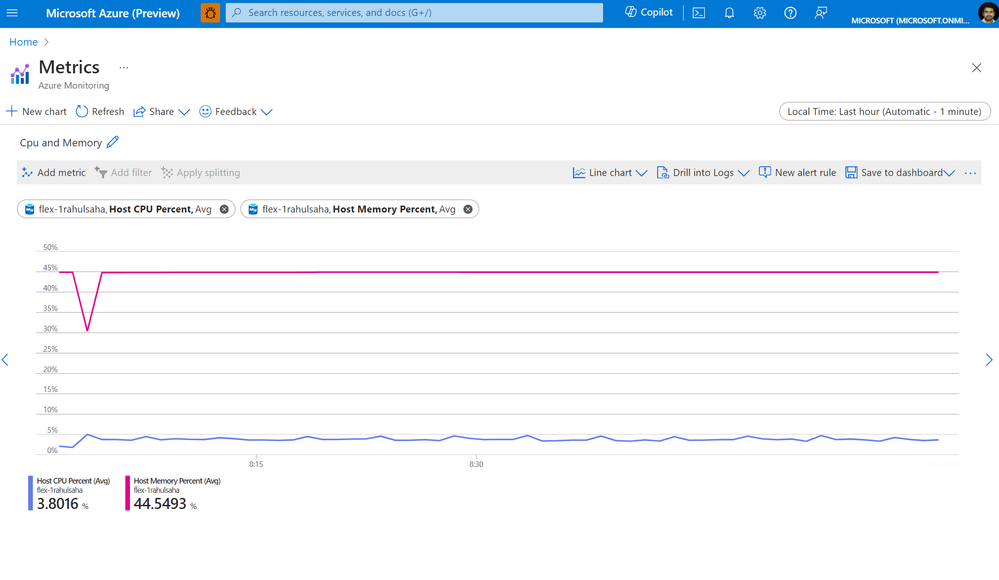Launch Cloud Shell terminal icon

[699, 13]
